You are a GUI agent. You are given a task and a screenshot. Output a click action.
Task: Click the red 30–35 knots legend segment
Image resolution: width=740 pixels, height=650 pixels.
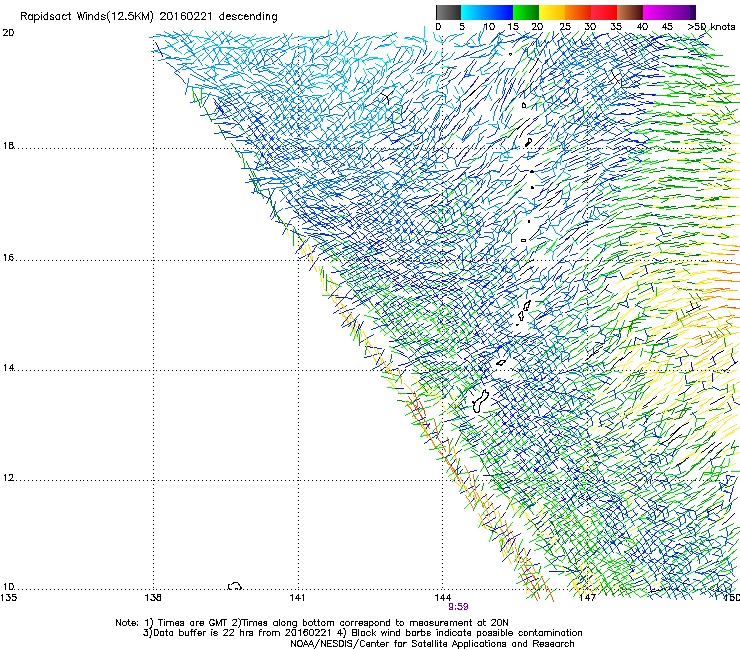(x=604, y=12)
